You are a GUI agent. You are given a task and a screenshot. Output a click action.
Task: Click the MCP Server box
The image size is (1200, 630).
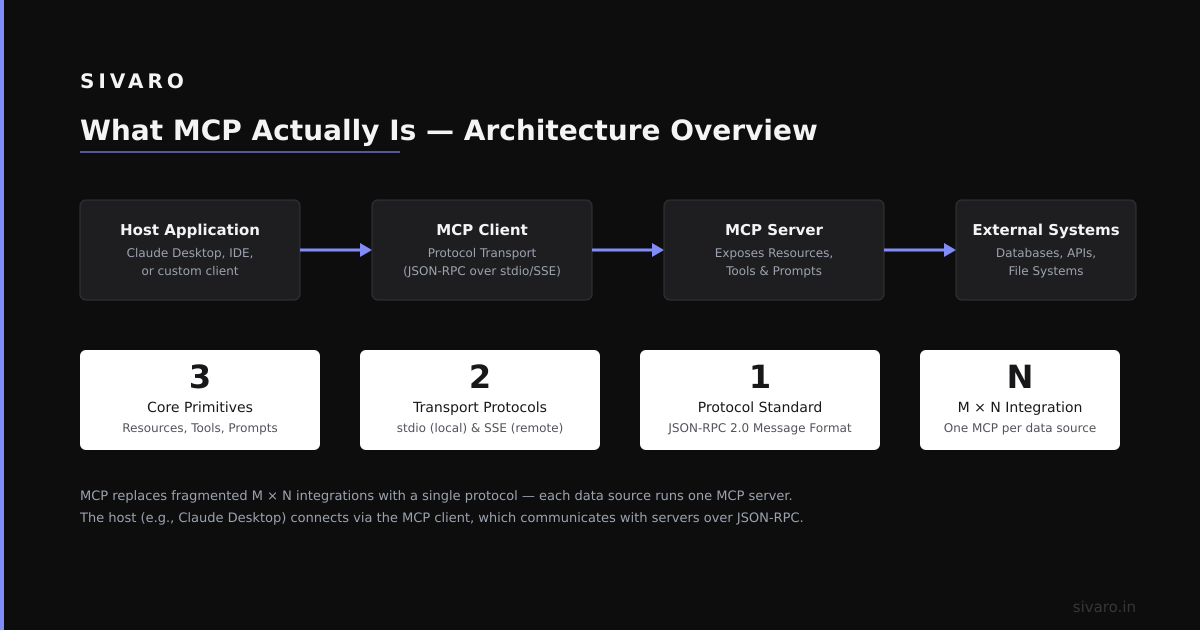pos(774,250)
